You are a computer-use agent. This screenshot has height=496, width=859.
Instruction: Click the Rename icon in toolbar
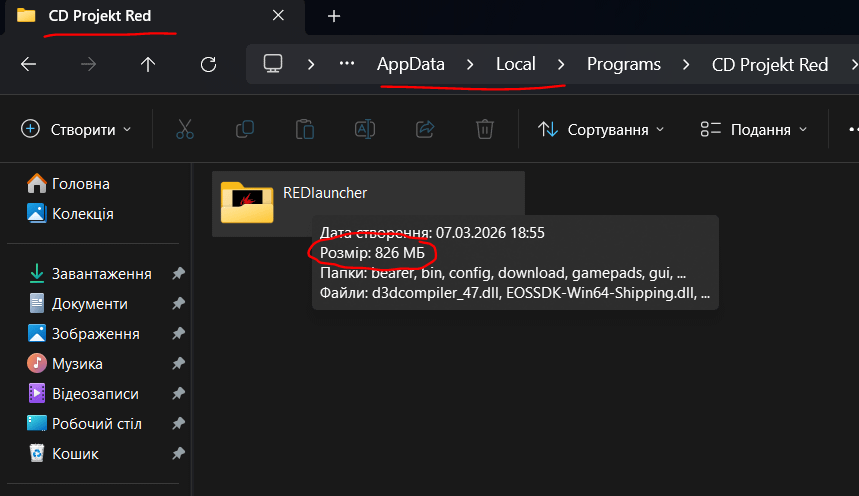[365, 129]
